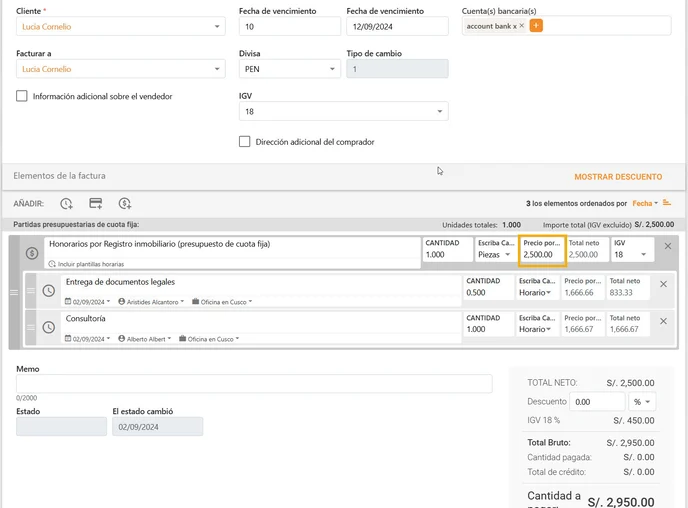Click CANTIDAD 1.000 in Honorarios row
The width and height of the screenshot is (688, 508).
pos(447,250)
